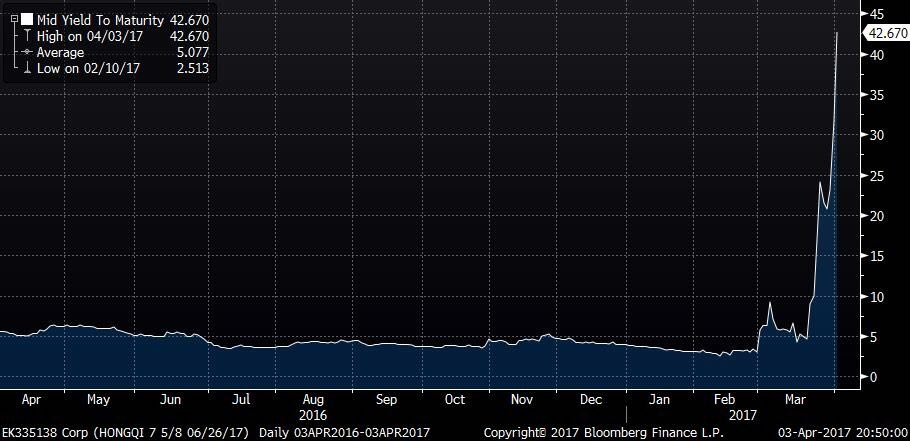Click the 25 label on the Y axis
Viewport: 910px width, 441px height.
click(876, 175)
